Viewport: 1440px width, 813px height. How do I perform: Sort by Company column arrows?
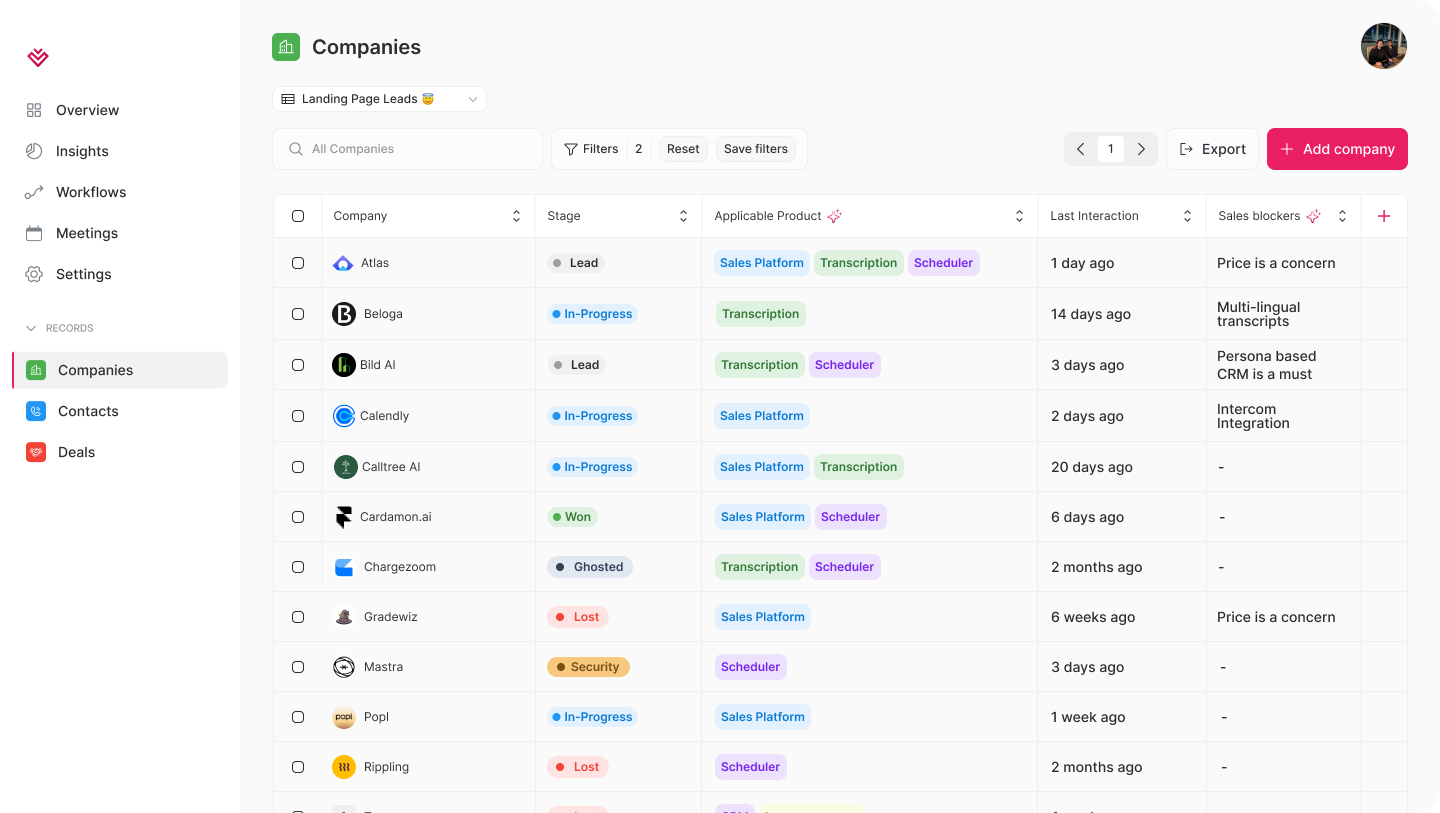point(516,216)
